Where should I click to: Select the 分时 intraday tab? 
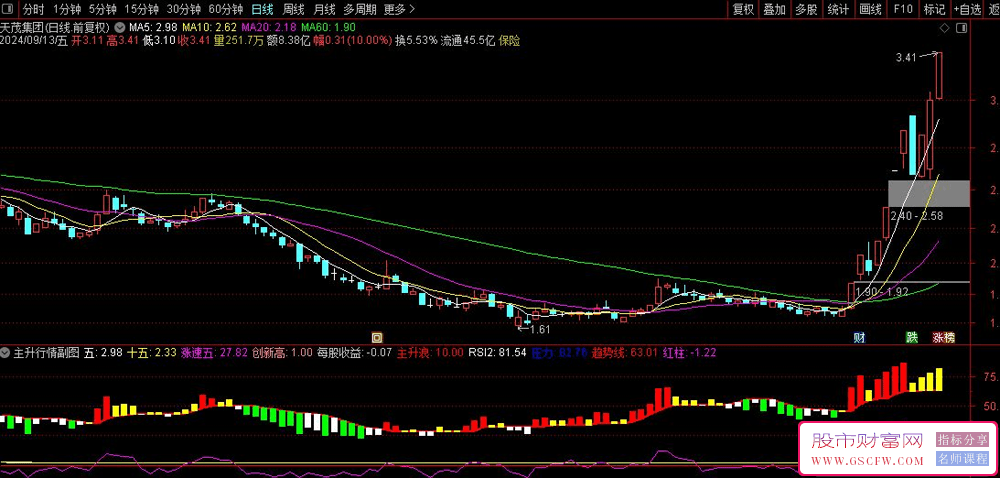[x=34, y=10]
